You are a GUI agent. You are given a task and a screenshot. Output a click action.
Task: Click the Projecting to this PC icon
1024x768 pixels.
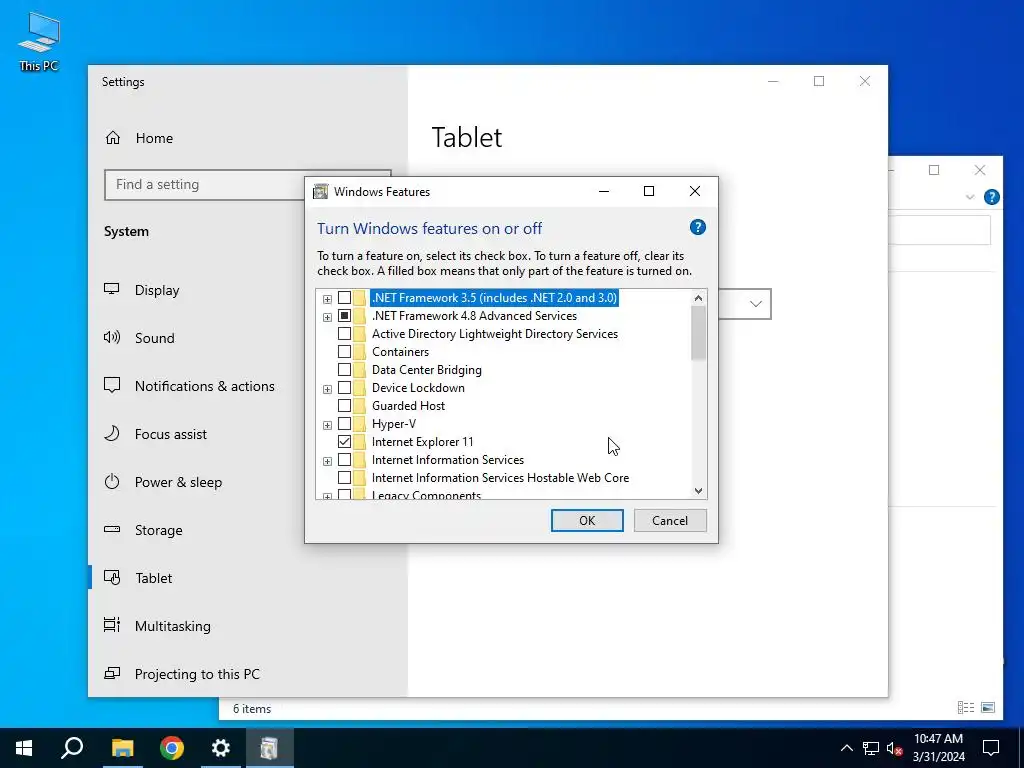coord(112,673)
